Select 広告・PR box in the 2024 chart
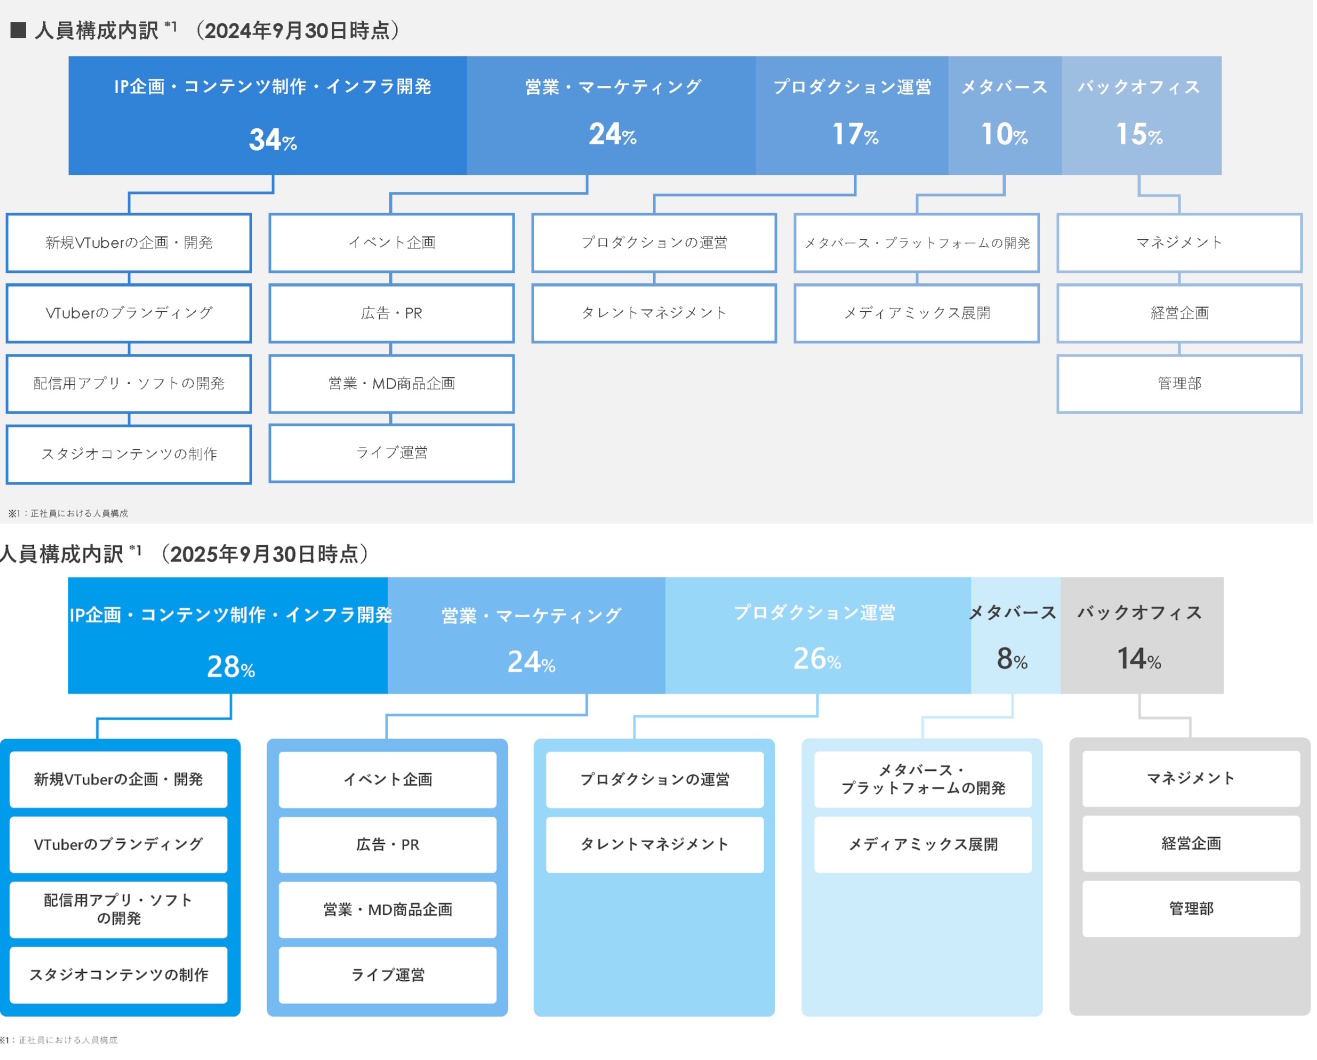Image resolution: width=1317 pixels, height=1060 pixels. pos(392,313)
